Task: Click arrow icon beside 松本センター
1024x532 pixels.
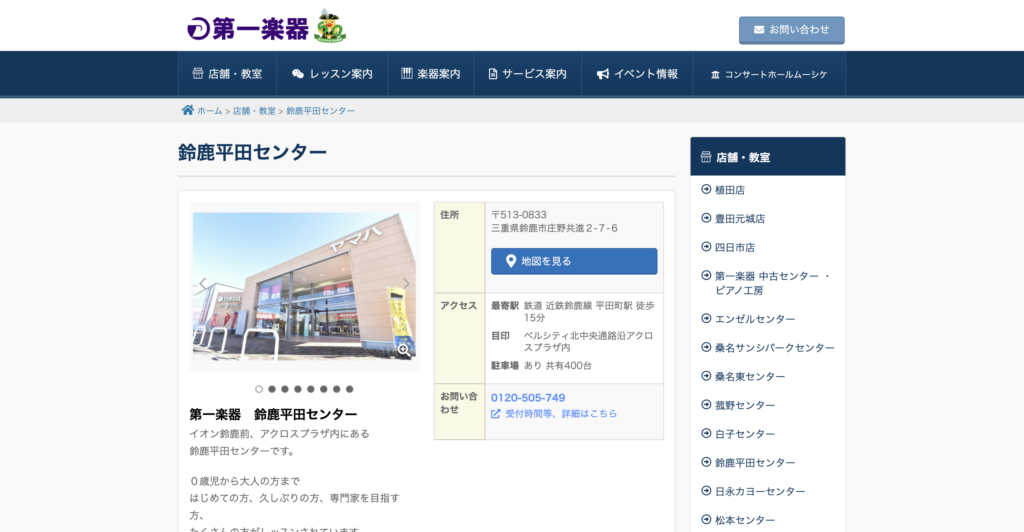Action: click(706, 520)
